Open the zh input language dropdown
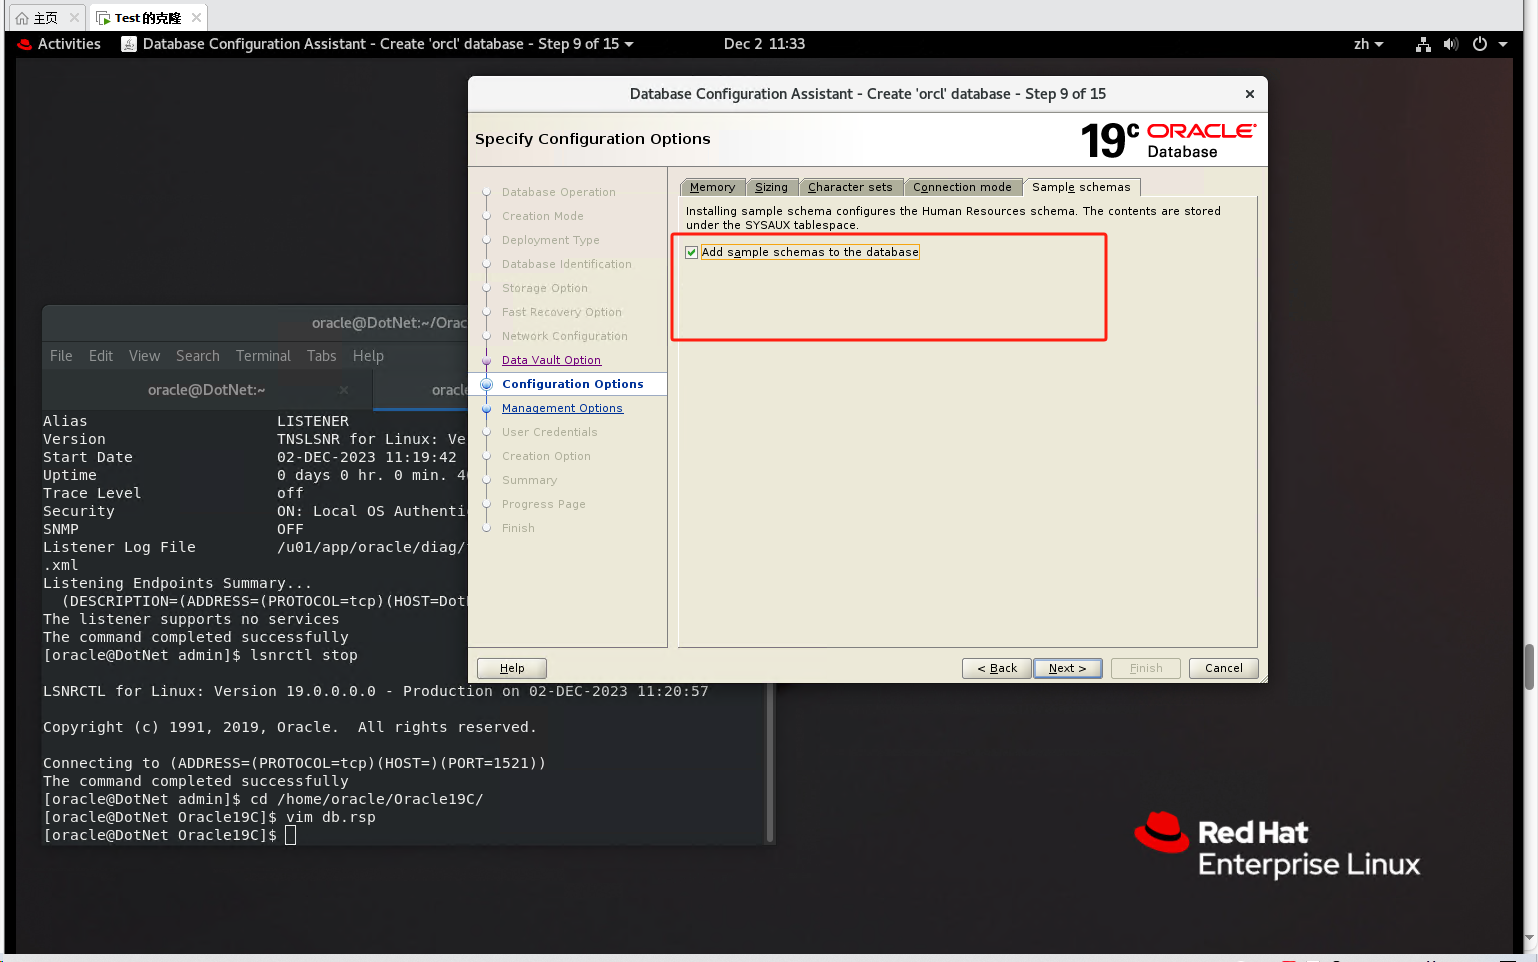This screenshot has width=1538, height=962. [x=1368, y=44]
